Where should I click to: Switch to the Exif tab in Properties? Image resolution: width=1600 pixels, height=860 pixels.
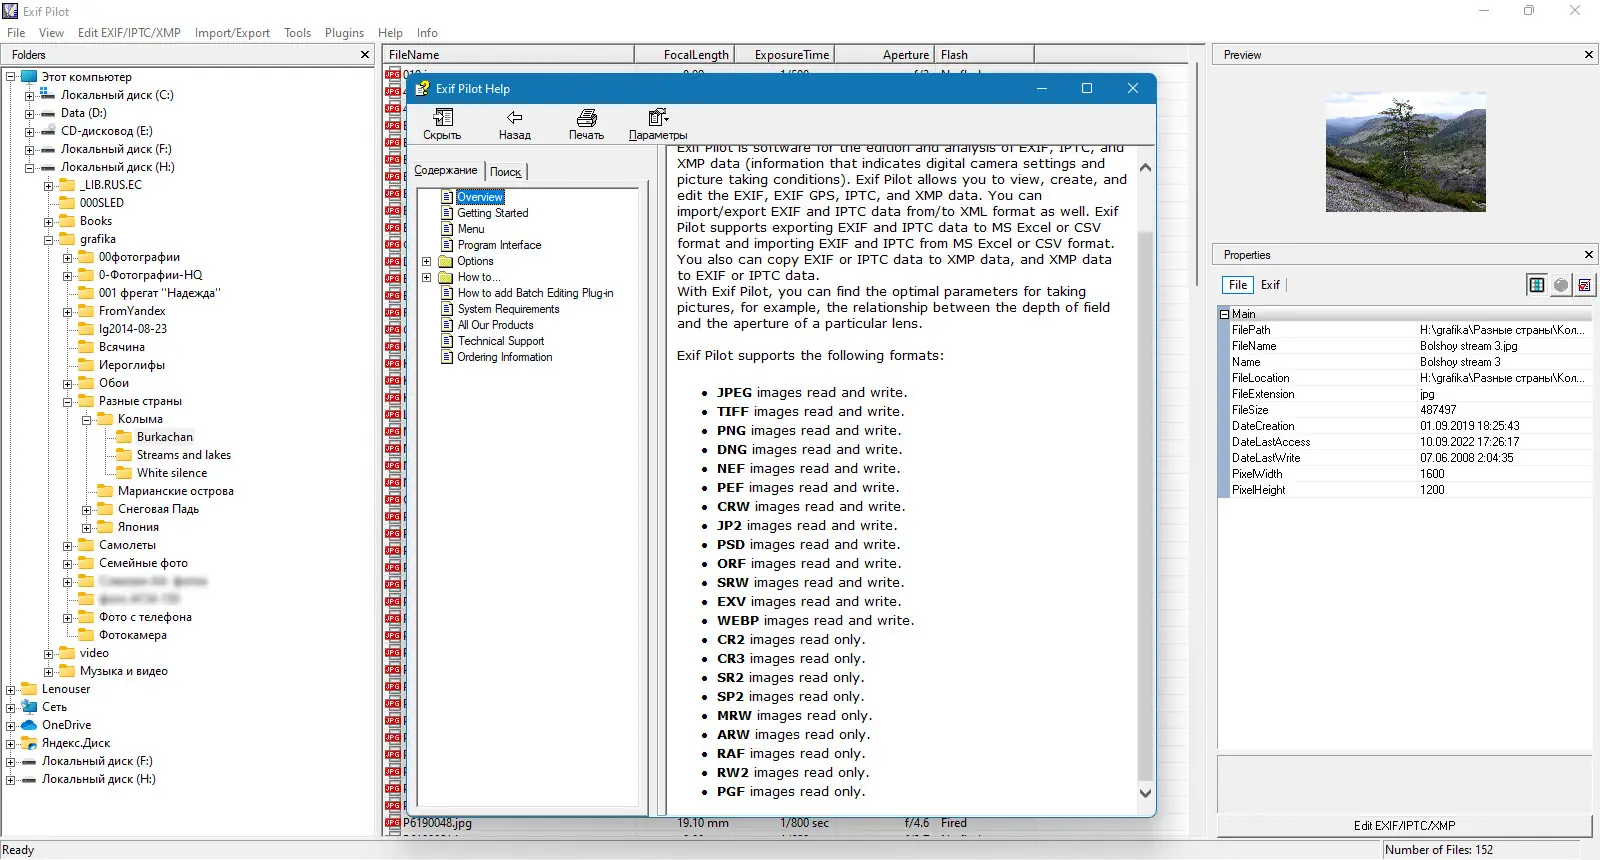pos(1270,285)
